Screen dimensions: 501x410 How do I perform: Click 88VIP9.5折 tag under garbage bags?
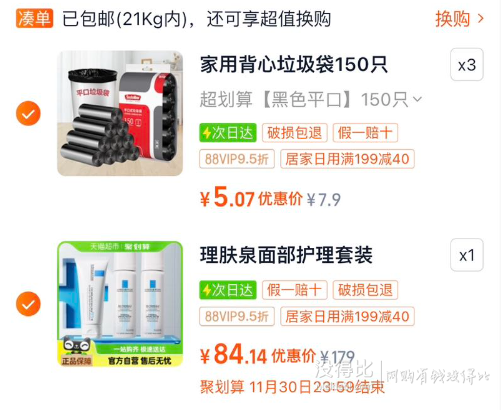tap(237, 159)
